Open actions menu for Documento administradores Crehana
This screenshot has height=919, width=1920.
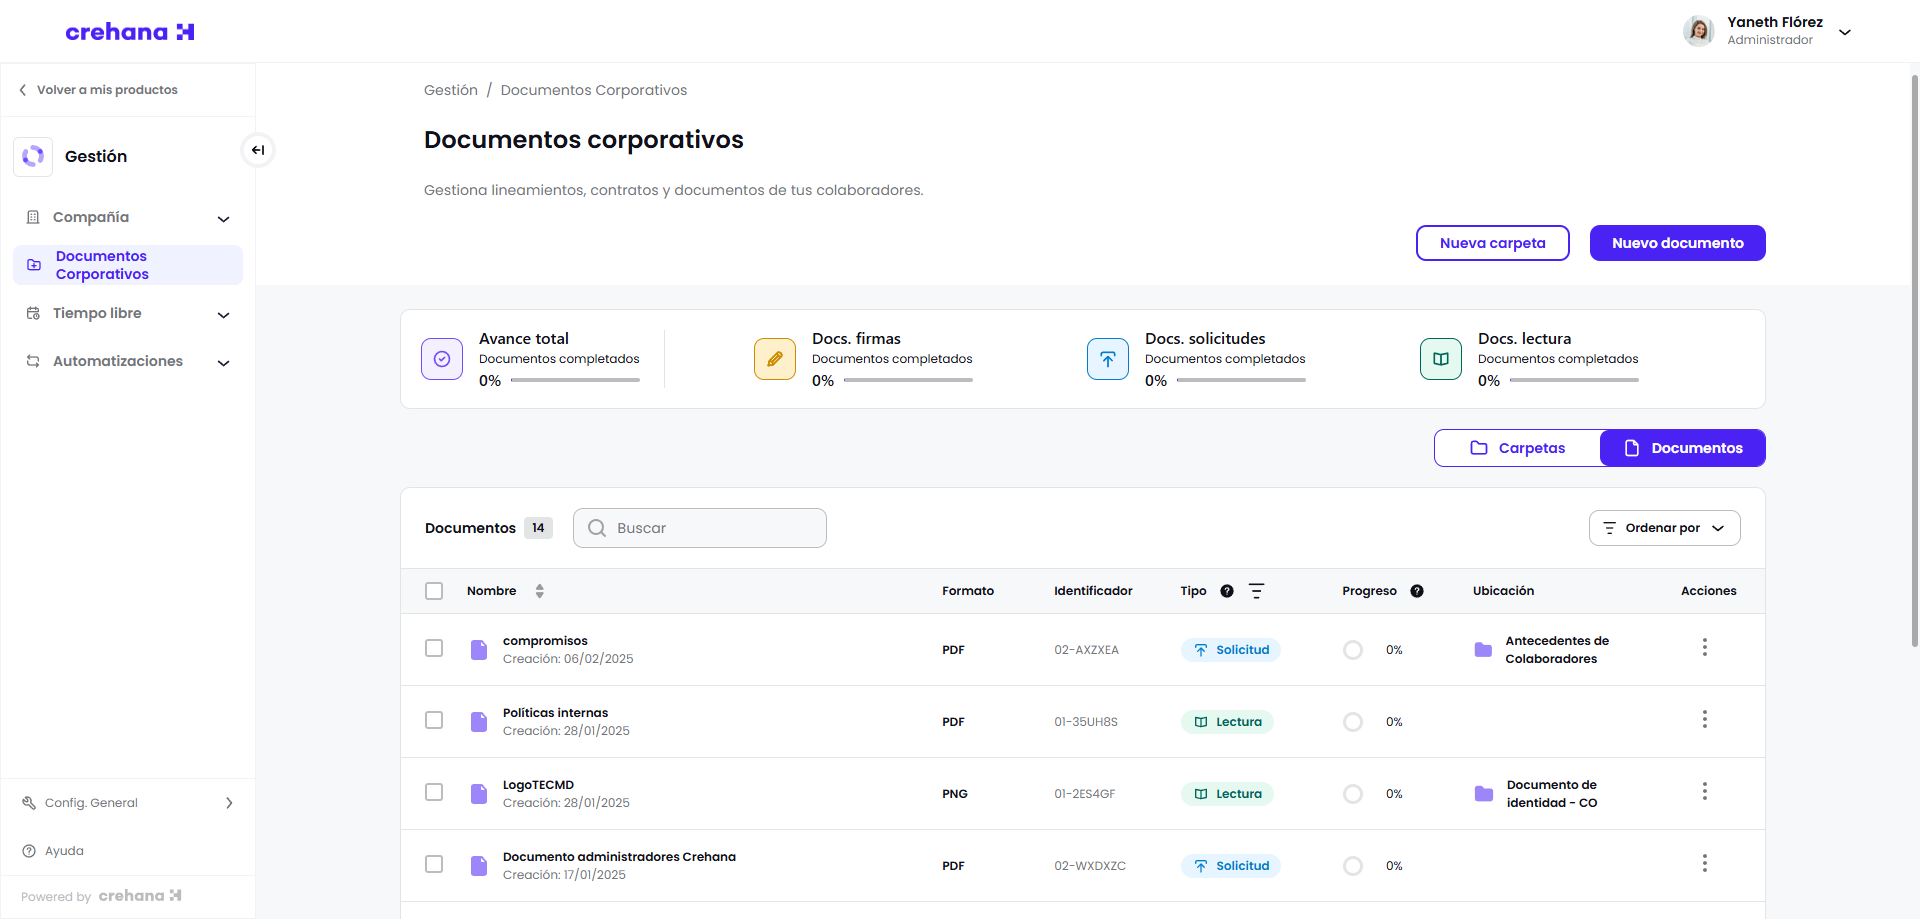(x=1705, y=863)
